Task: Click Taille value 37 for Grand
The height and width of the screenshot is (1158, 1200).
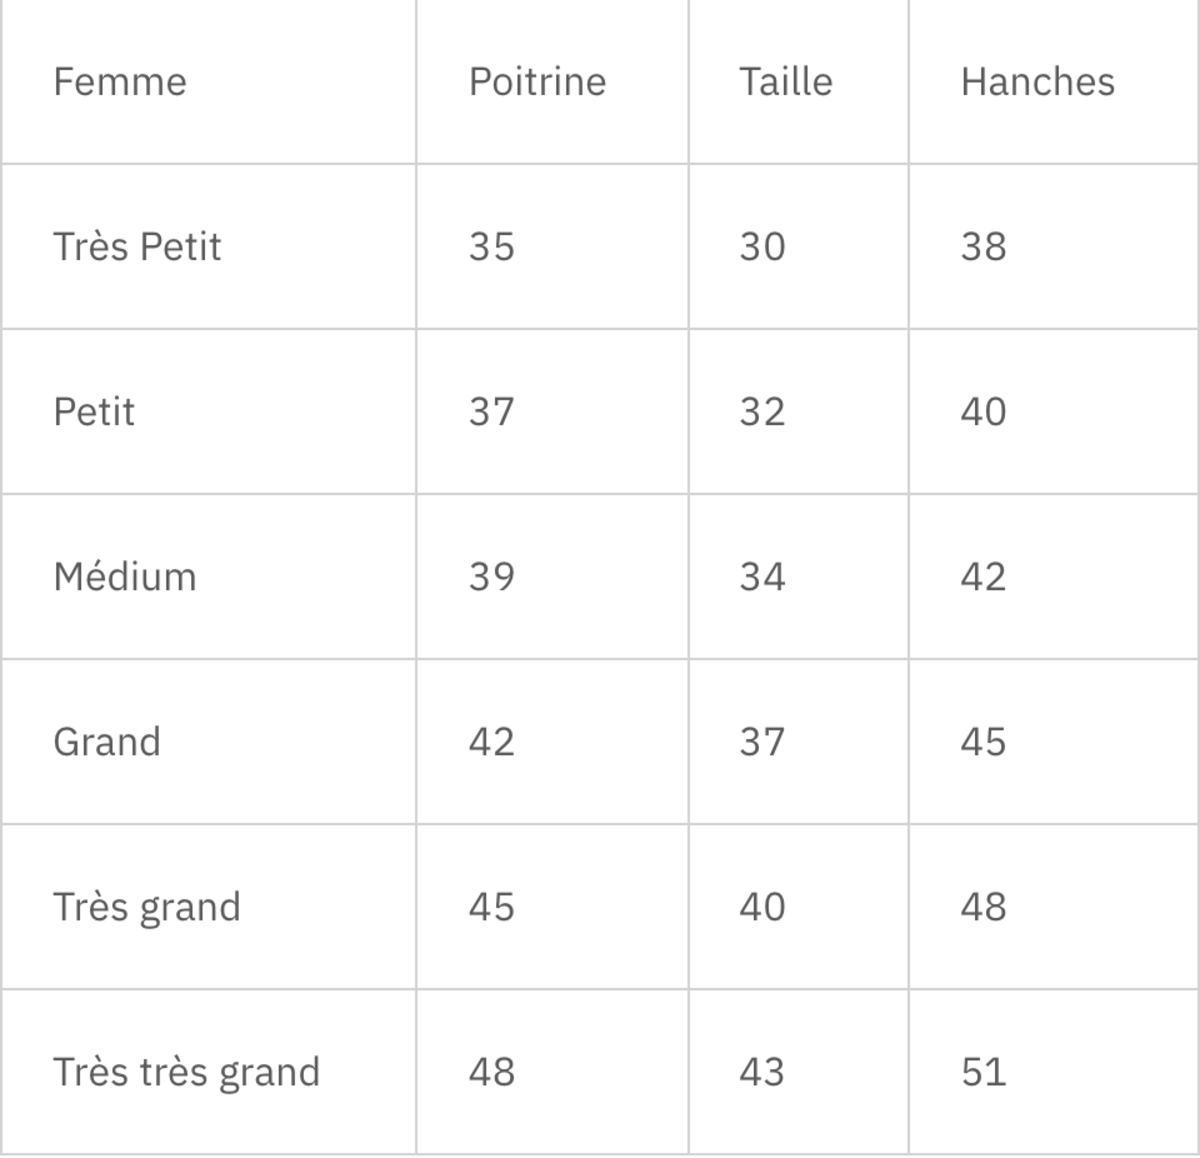Action: [x=762, y=742]
